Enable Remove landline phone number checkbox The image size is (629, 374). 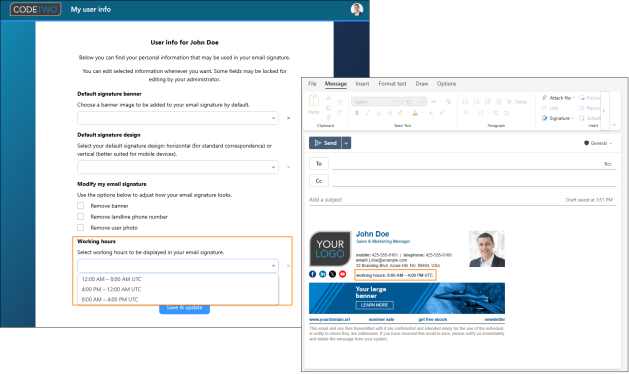(x=81, y=216)
